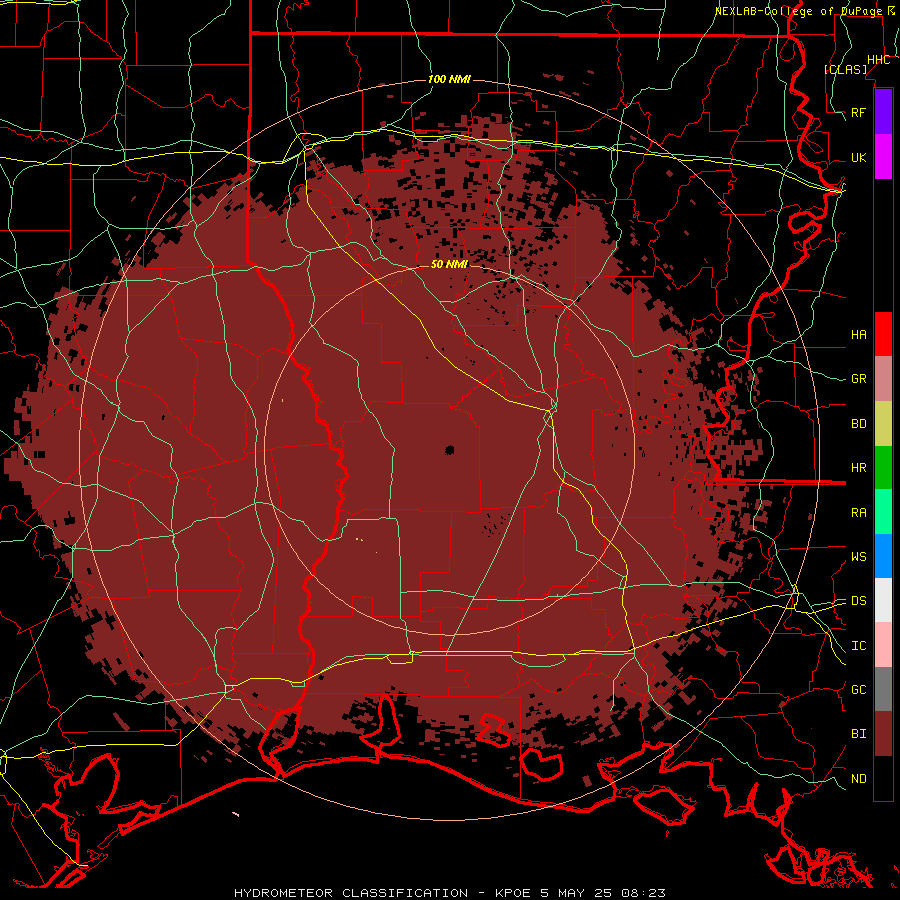900x900 pixels.
Task: Click the HA legend label
Action: tap(859, 334)
